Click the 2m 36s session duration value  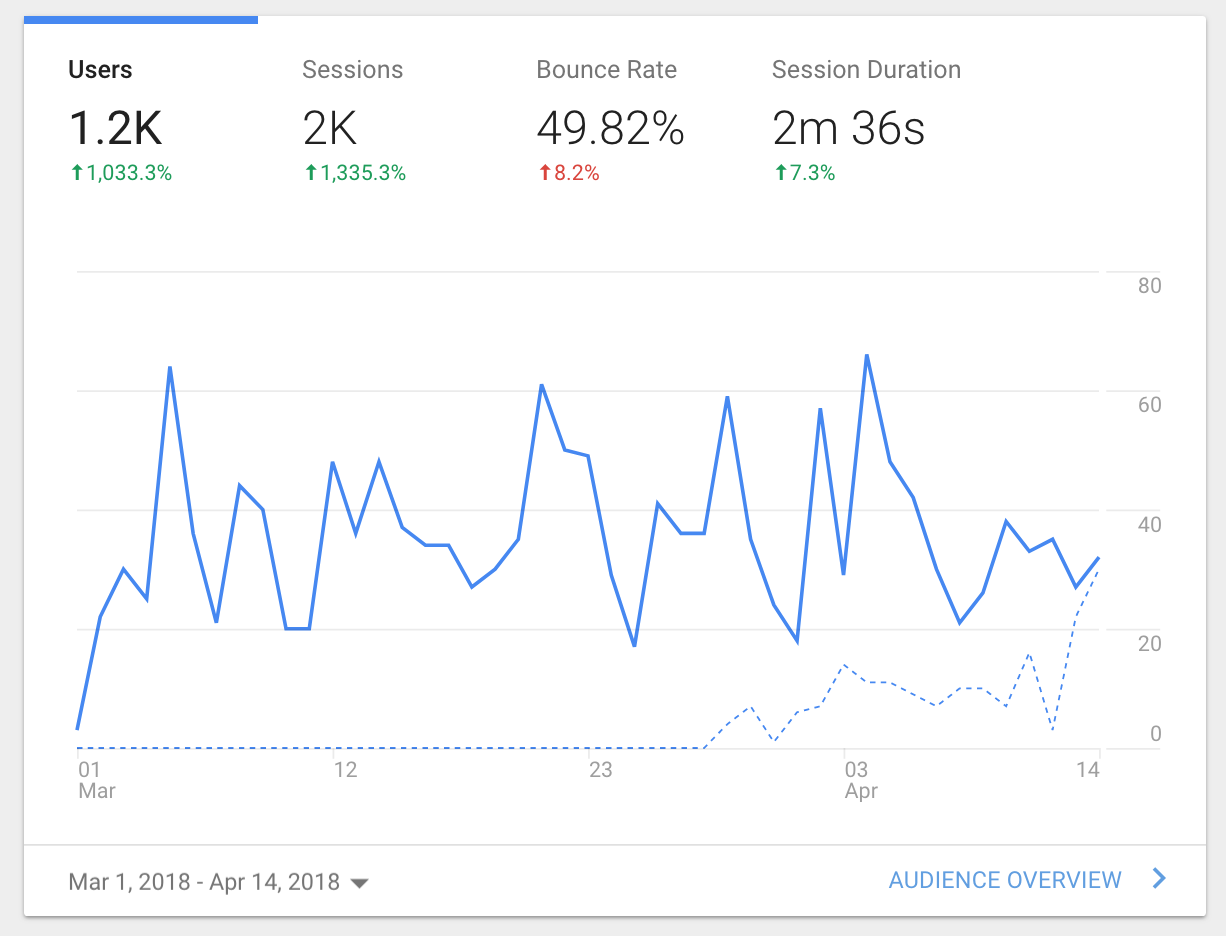pyautogui.click(x=848, y=128)
